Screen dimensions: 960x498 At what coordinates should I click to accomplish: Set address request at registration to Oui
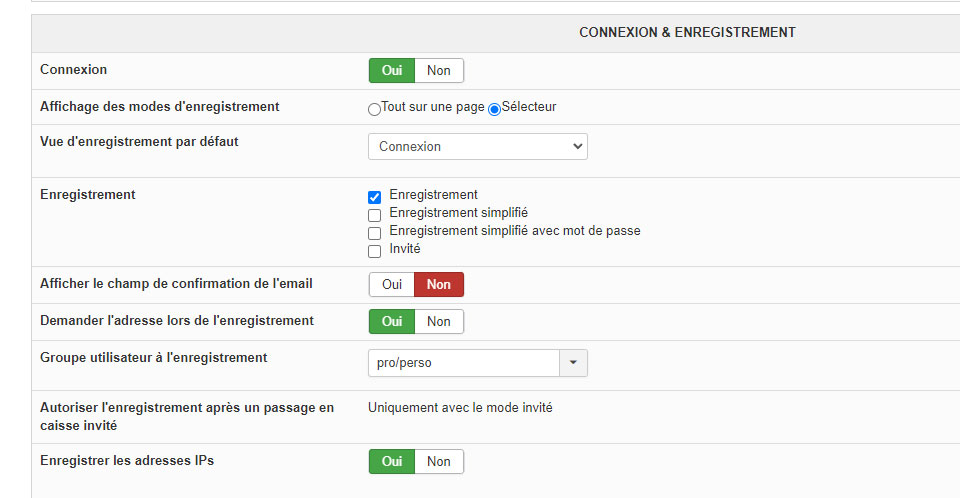[392, 322]
